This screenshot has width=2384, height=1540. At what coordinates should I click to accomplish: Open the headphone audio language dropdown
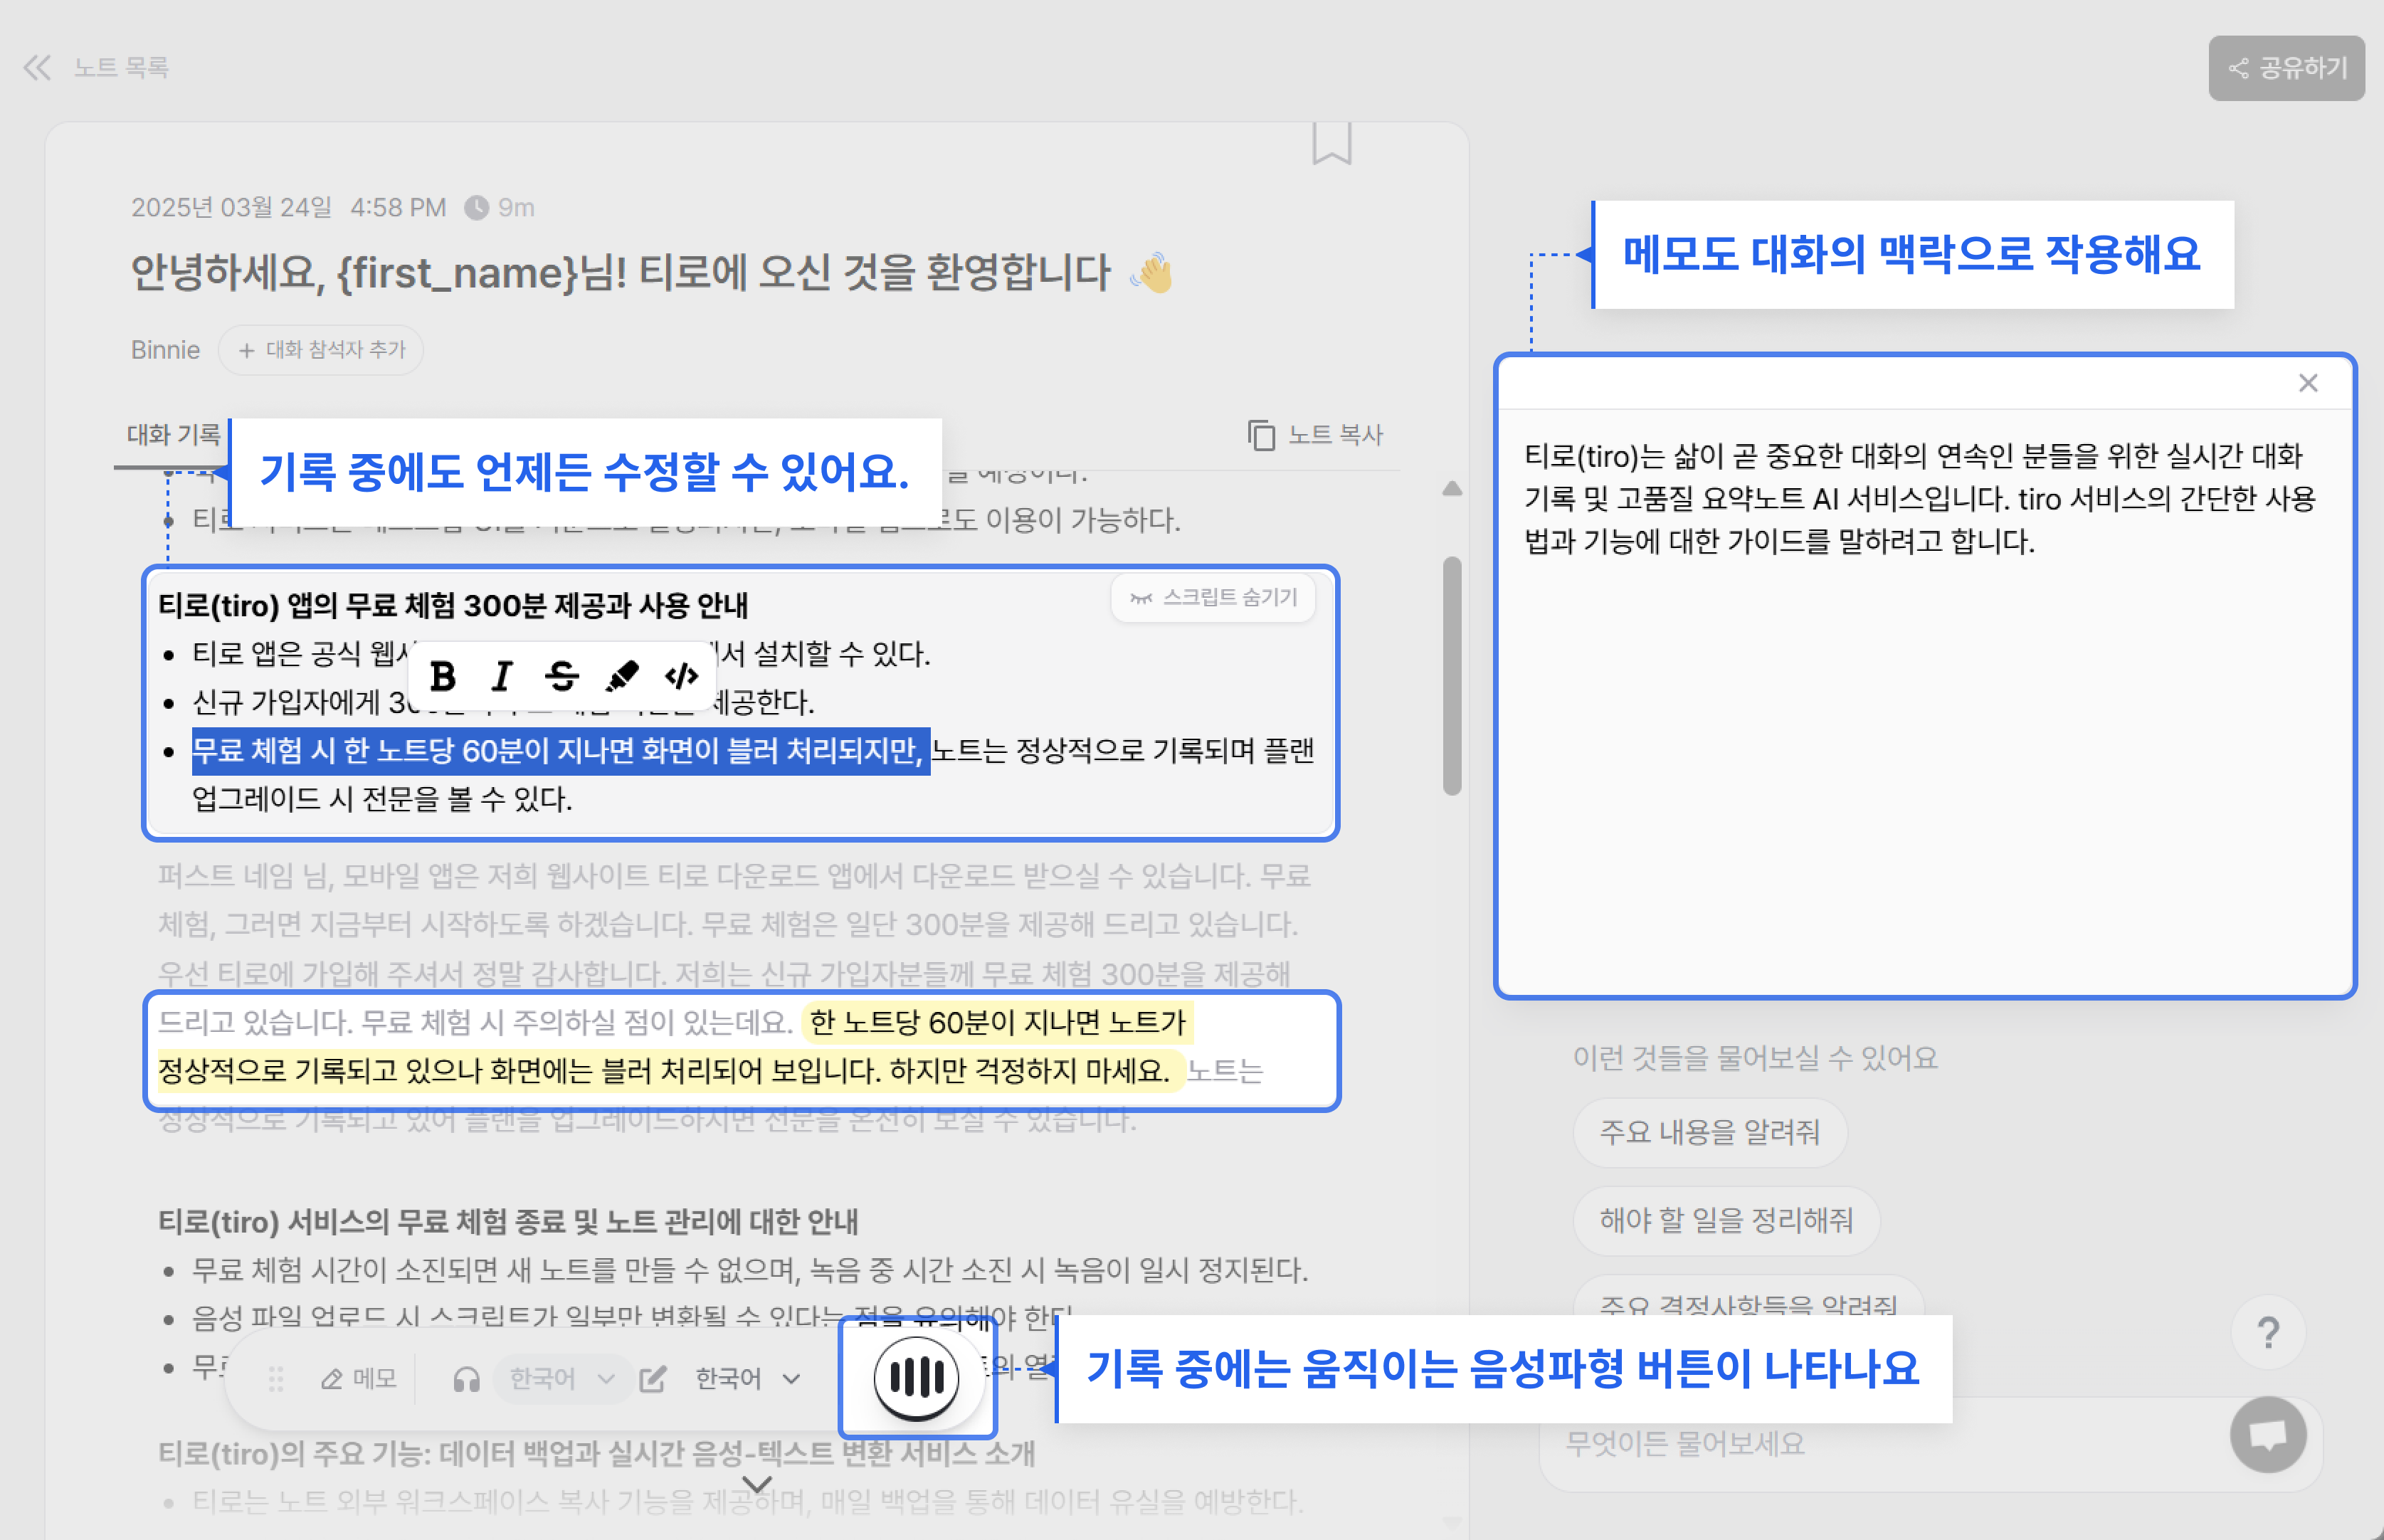[x=560, y=1379]
